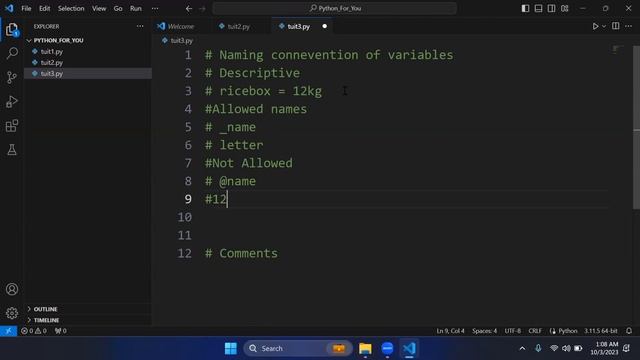Open the Manage gear menu
The image size is (640, 360).
tap(12, 313)
